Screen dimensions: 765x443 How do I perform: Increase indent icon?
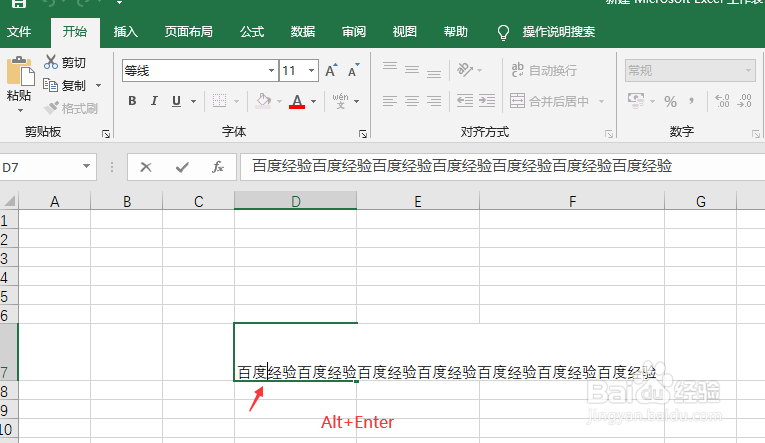point(487,101)
